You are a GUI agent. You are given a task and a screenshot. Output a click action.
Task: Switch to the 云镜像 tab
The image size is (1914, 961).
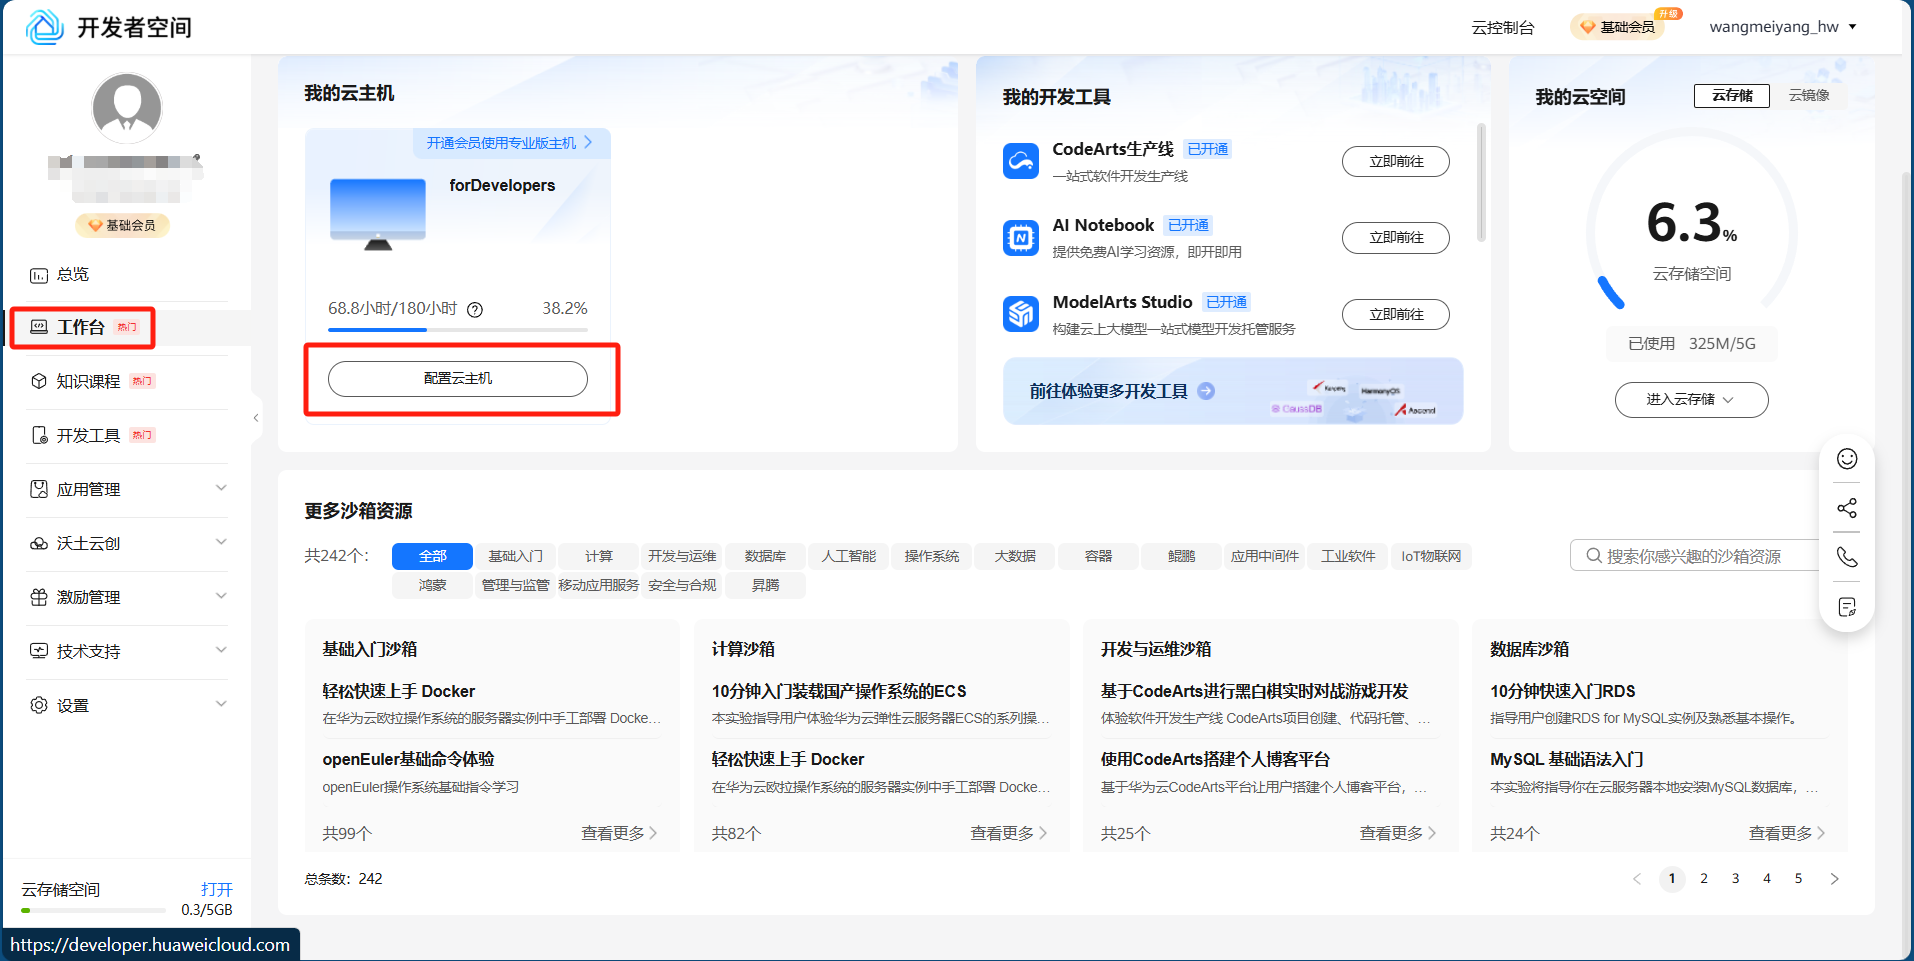point(1809,95)
